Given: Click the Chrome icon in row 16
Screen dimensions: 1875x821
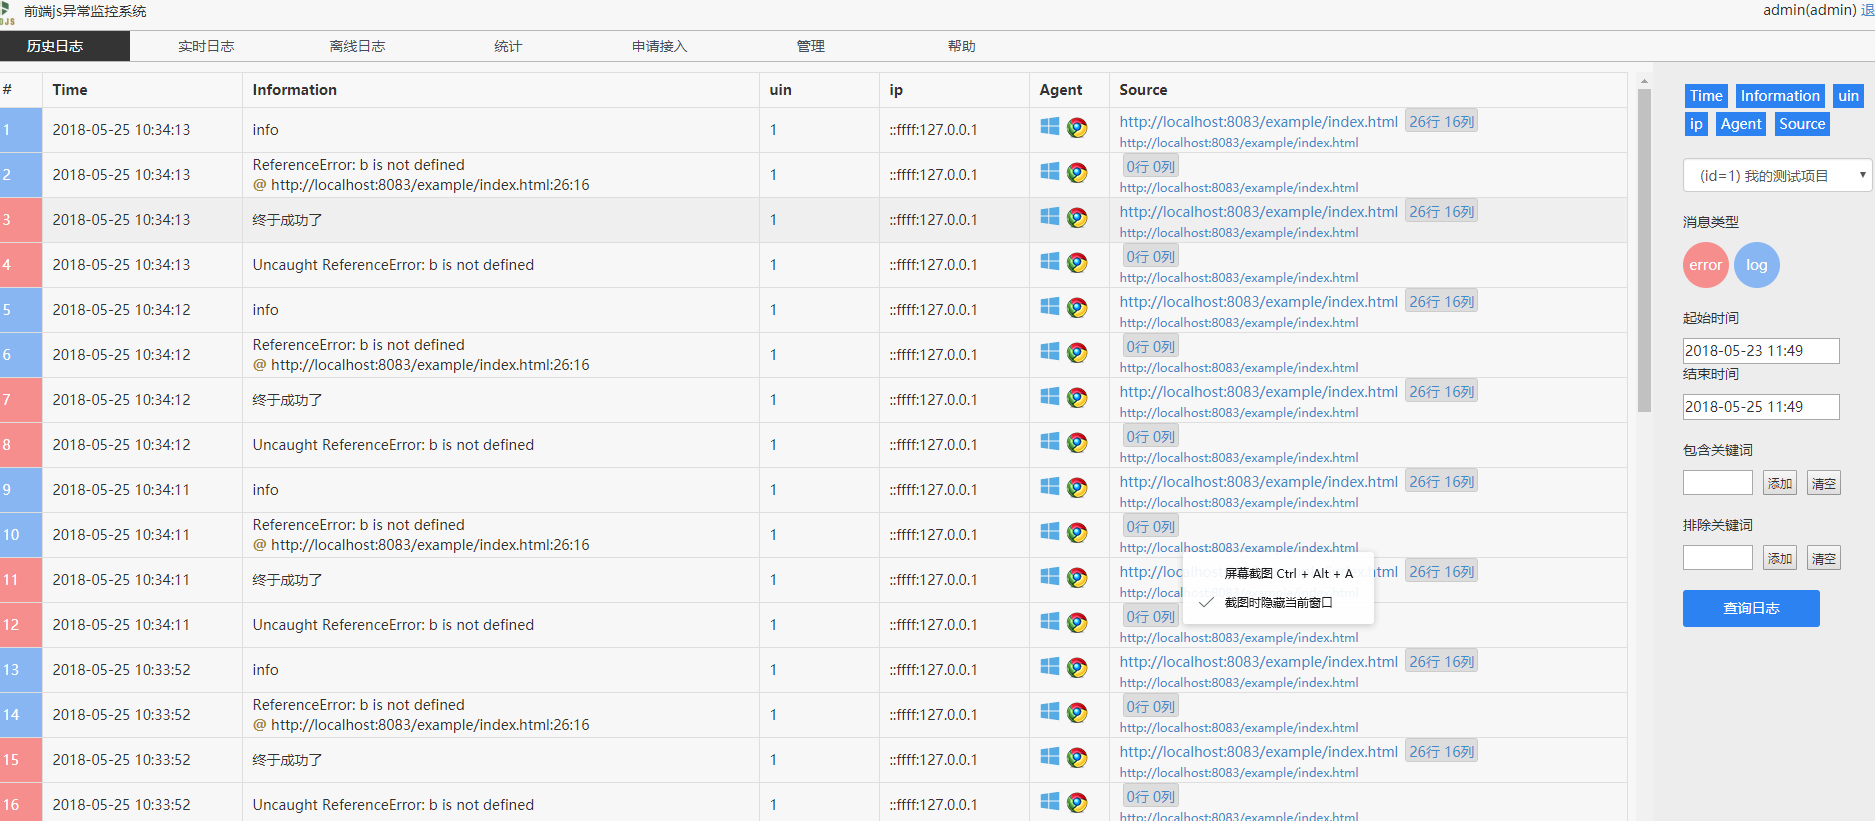Looking at the screenshot, I should 1077,802.
